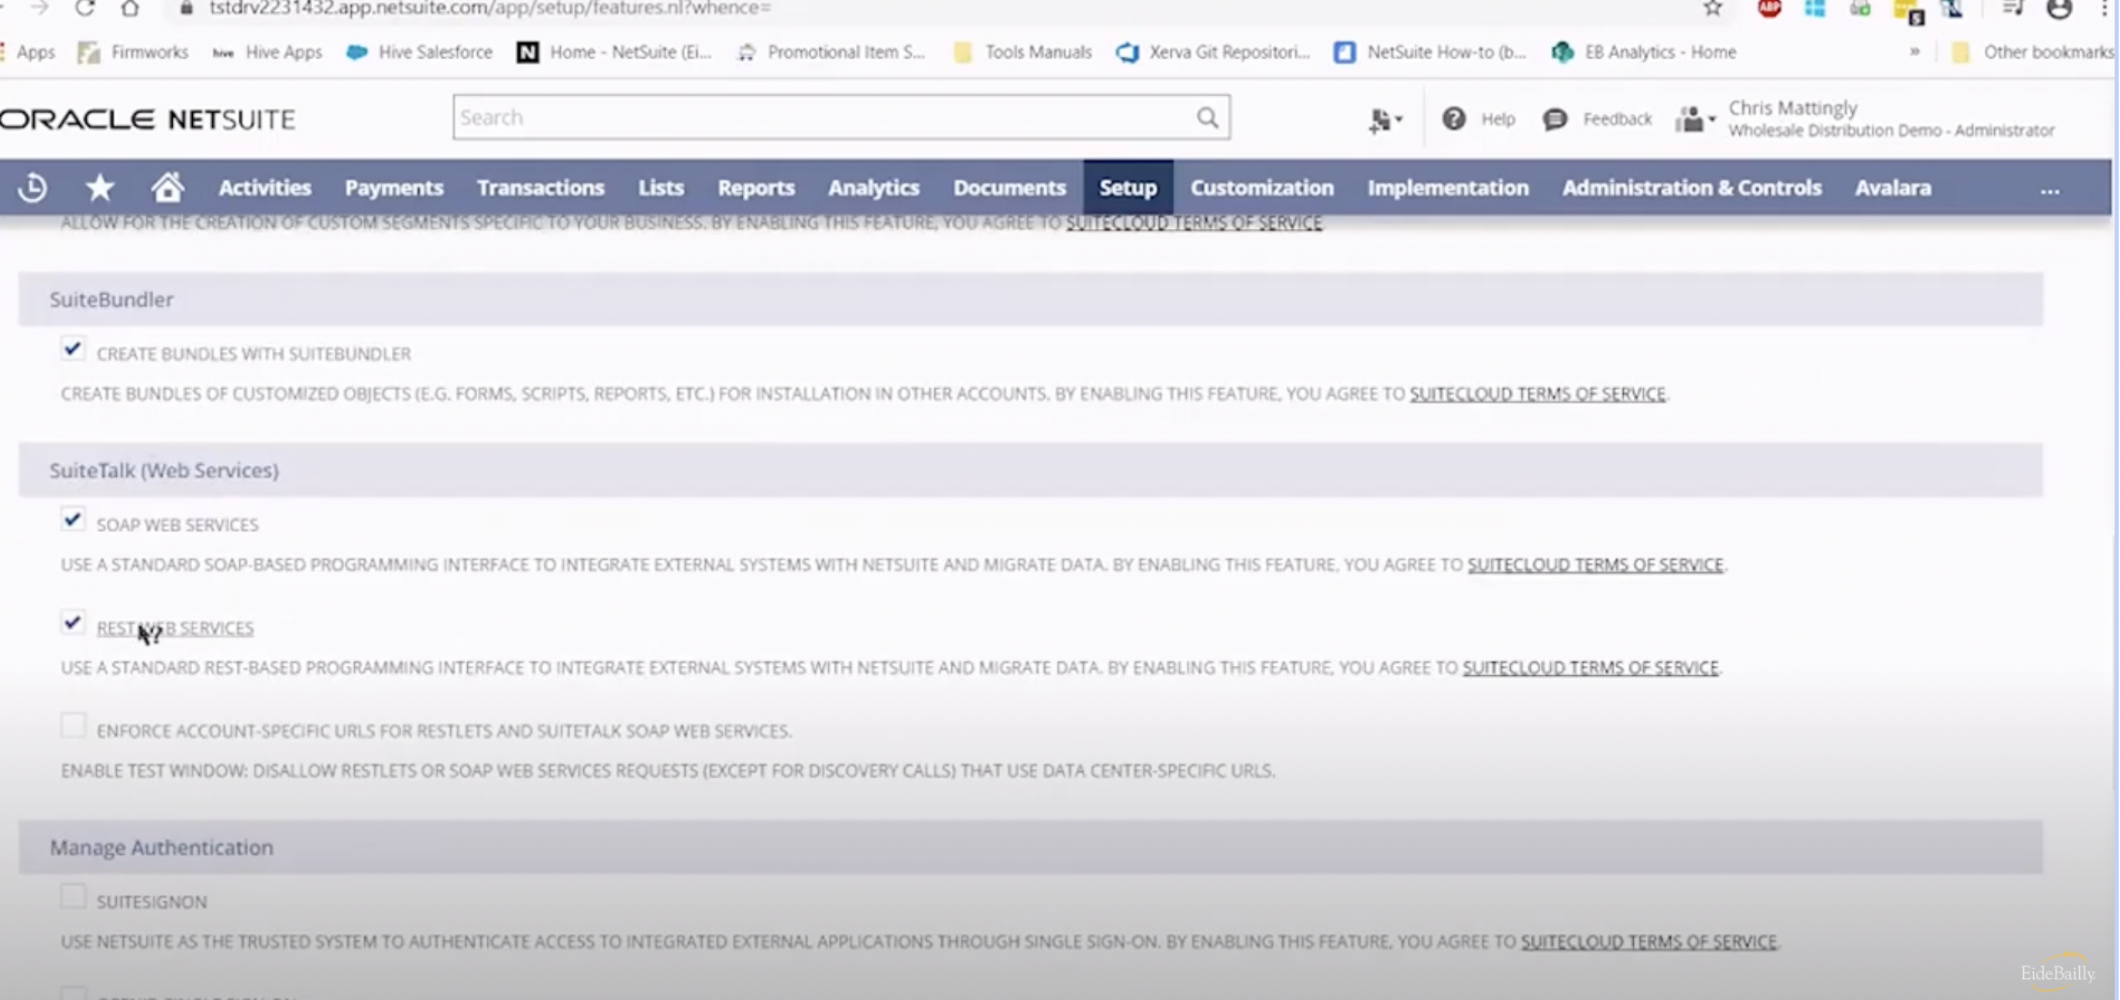
Task: Open the Hive Salesforce bookmark
Action: point(419,52)
